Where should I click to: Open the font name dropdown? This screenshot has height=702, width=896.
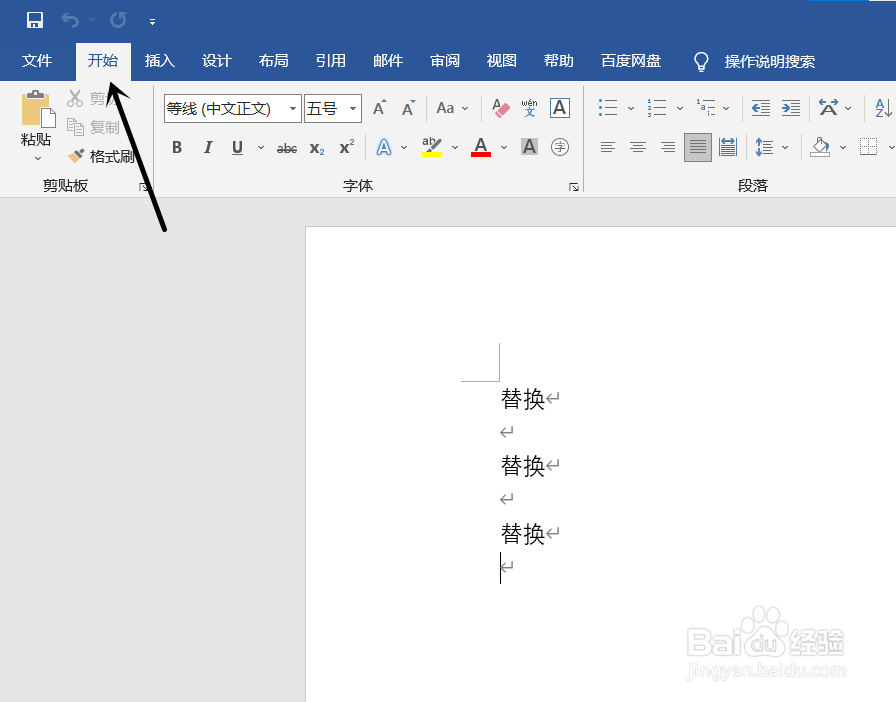291,108
